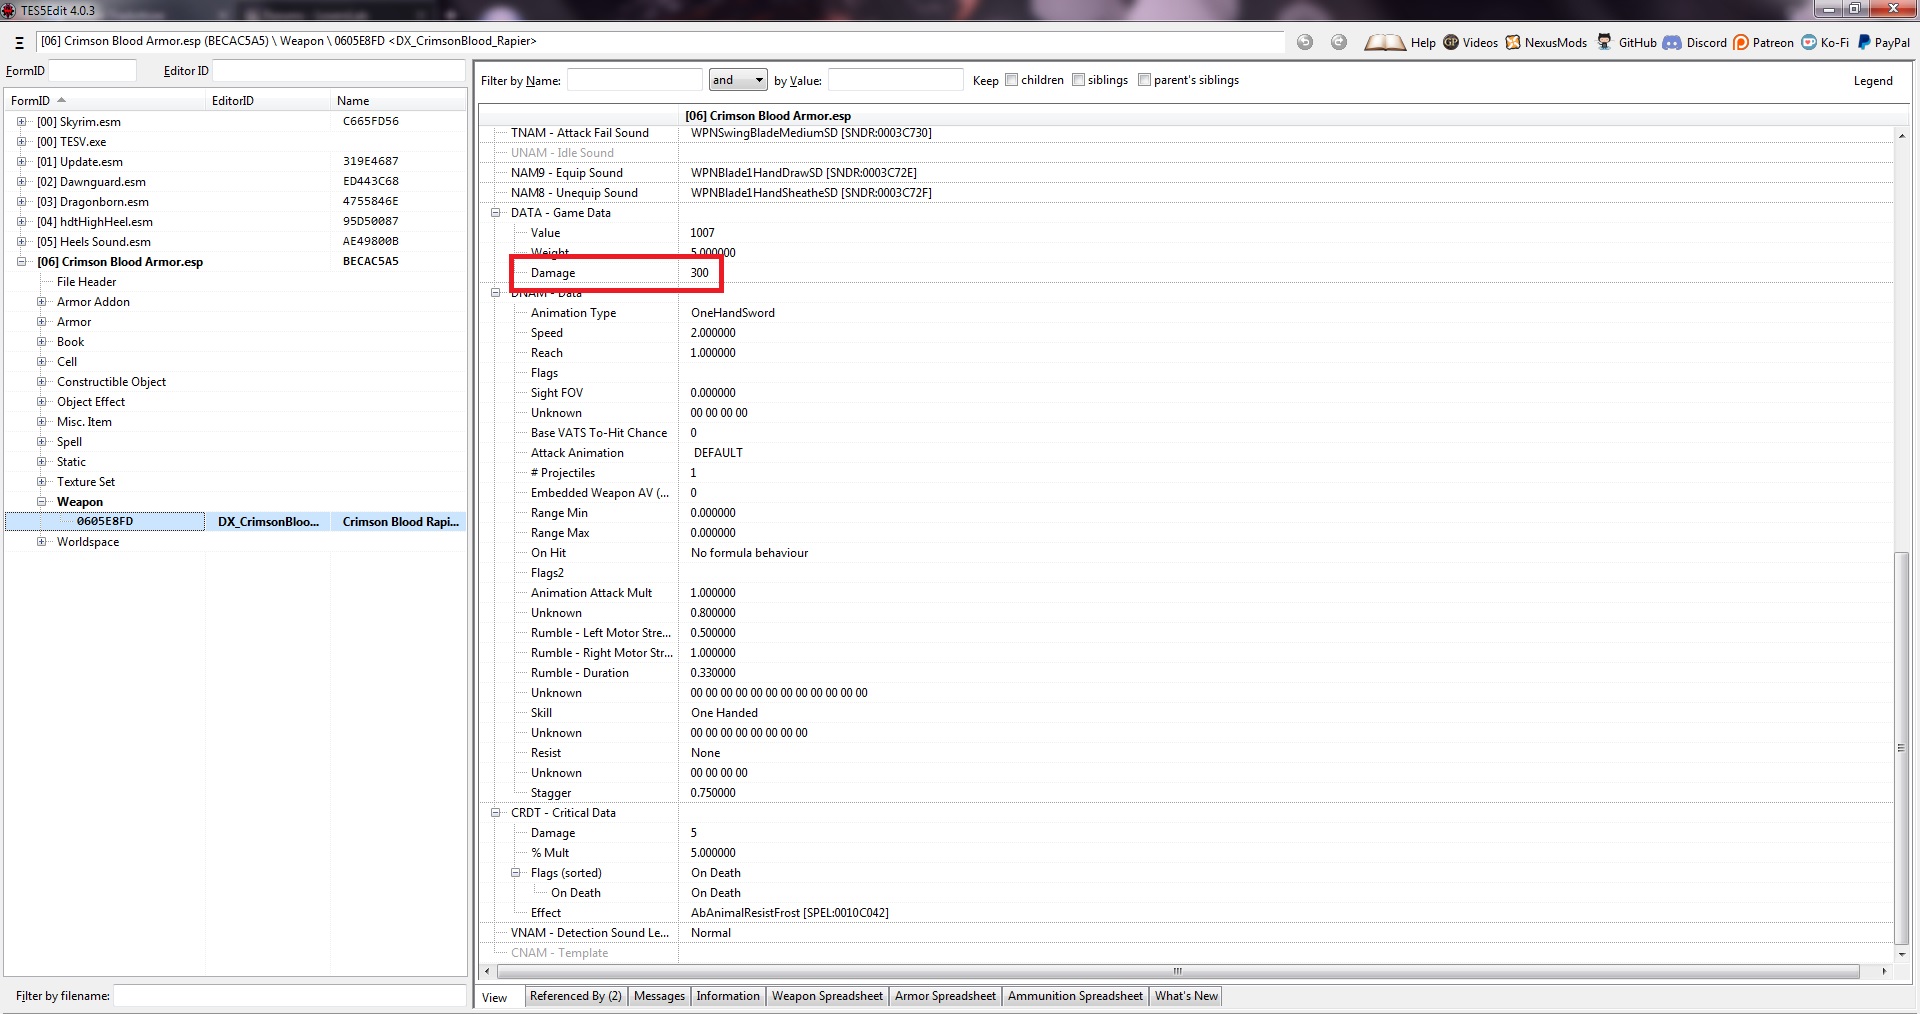The image size is (1920, 1014).
Task: Enable the Keep children checkbox
Action: pos(1012,80)
